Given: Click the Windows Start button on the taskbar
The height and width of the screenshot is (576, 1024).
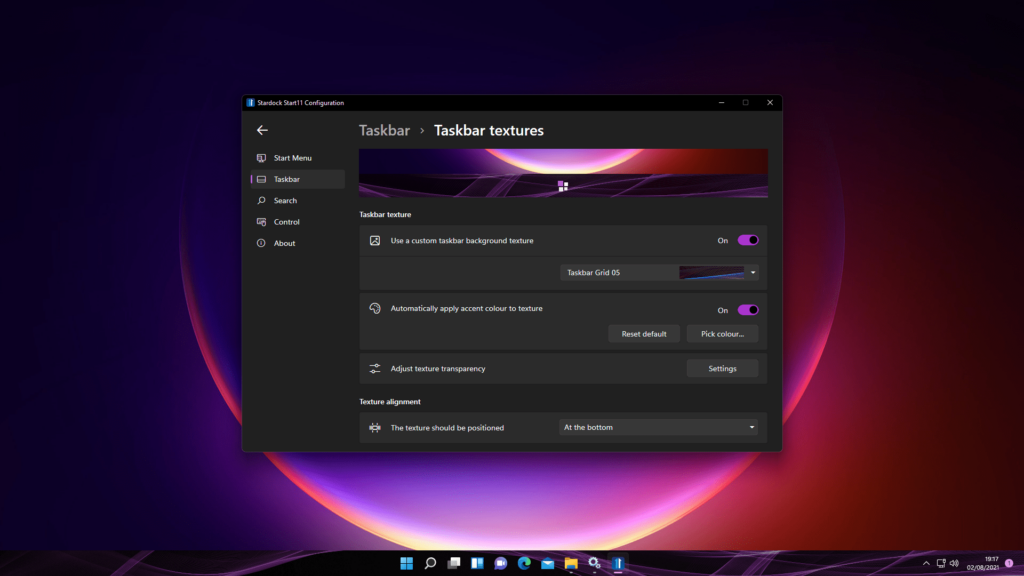Looking at the screenshot, I should [x=407, y=563].
